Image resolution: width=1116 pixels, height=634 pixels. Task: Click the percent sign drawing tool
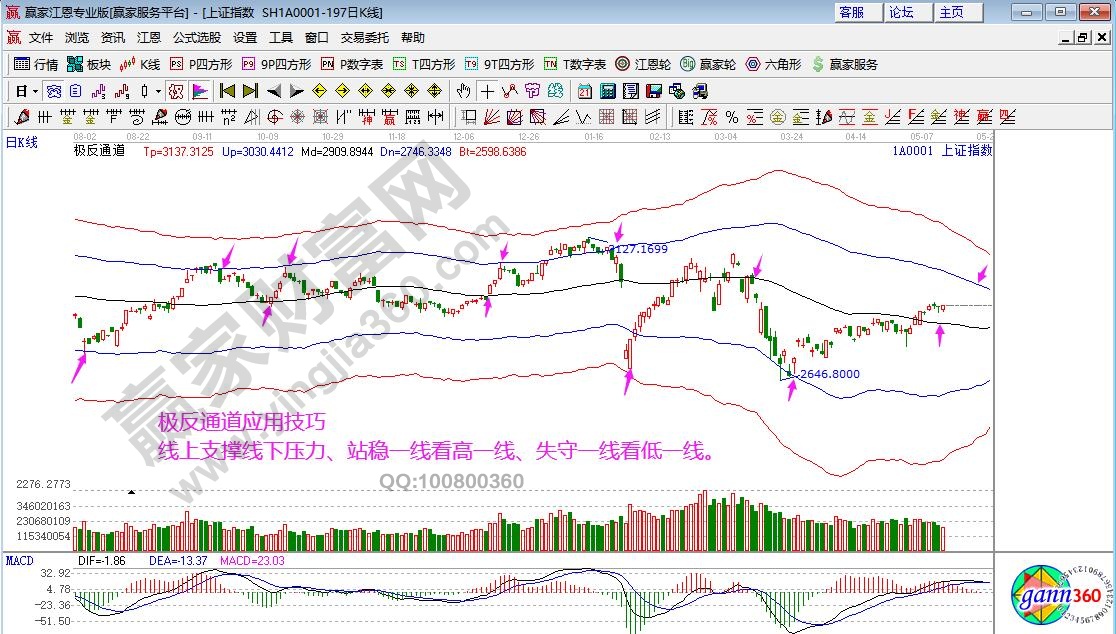point(731,117)
